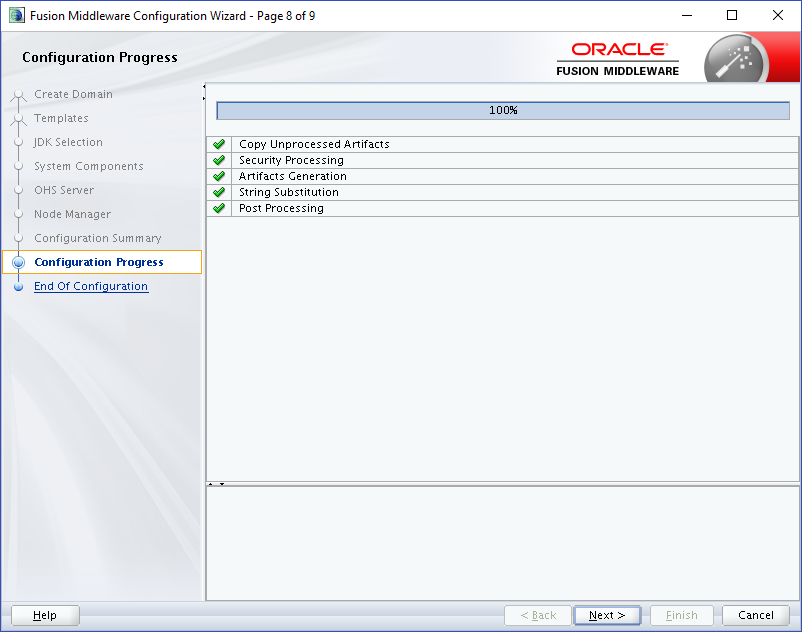The height and width of the screenshot is (632, 802).
Task: Open the End Of Configuration link
Action: 91,286
